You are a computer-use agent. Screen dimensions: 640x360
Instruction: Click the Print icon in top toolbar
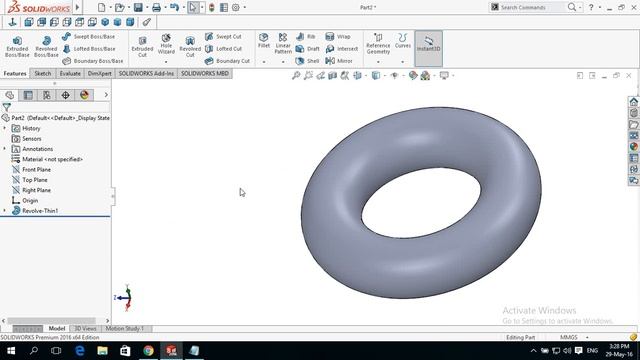click(156, 7)
